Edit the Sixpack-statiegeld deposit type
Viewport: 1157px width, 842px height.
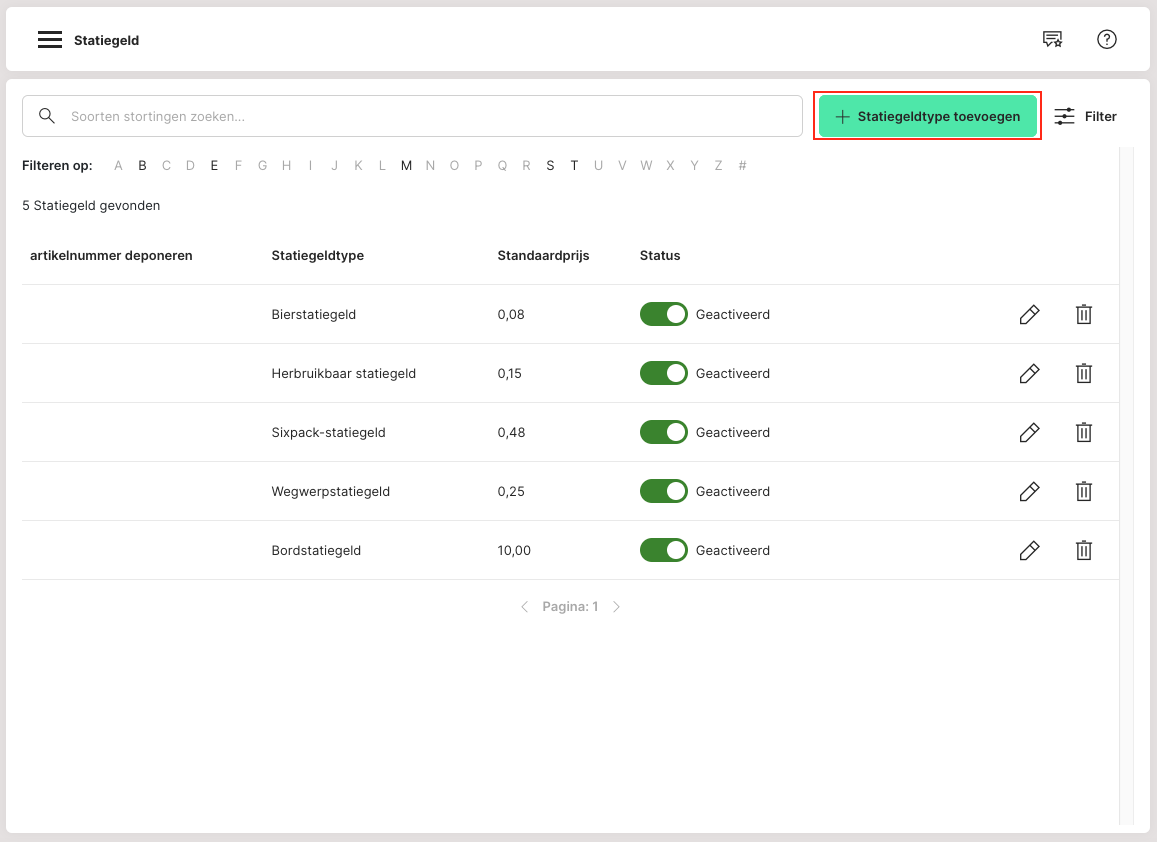pyautogui.click(x=1029, y=433)
